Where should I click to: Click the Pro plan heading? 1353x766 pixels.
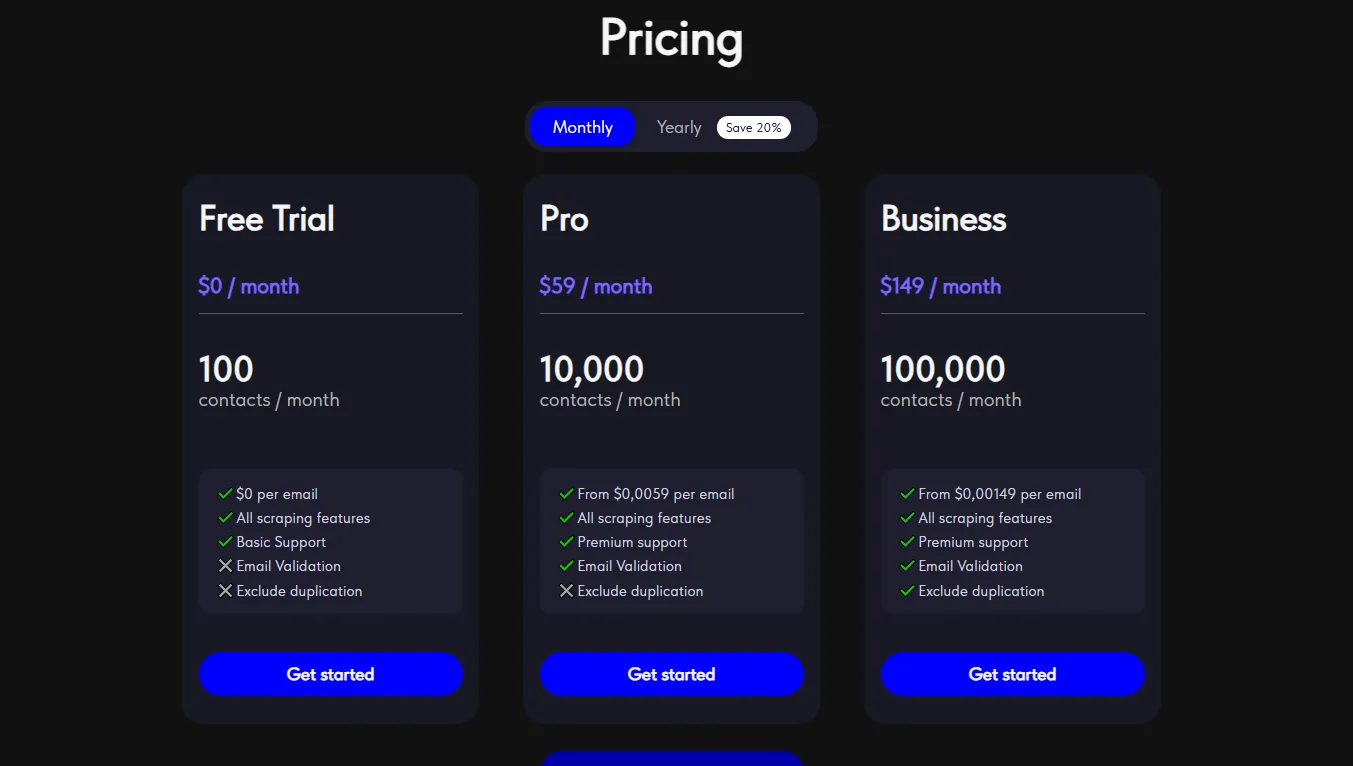564,219
